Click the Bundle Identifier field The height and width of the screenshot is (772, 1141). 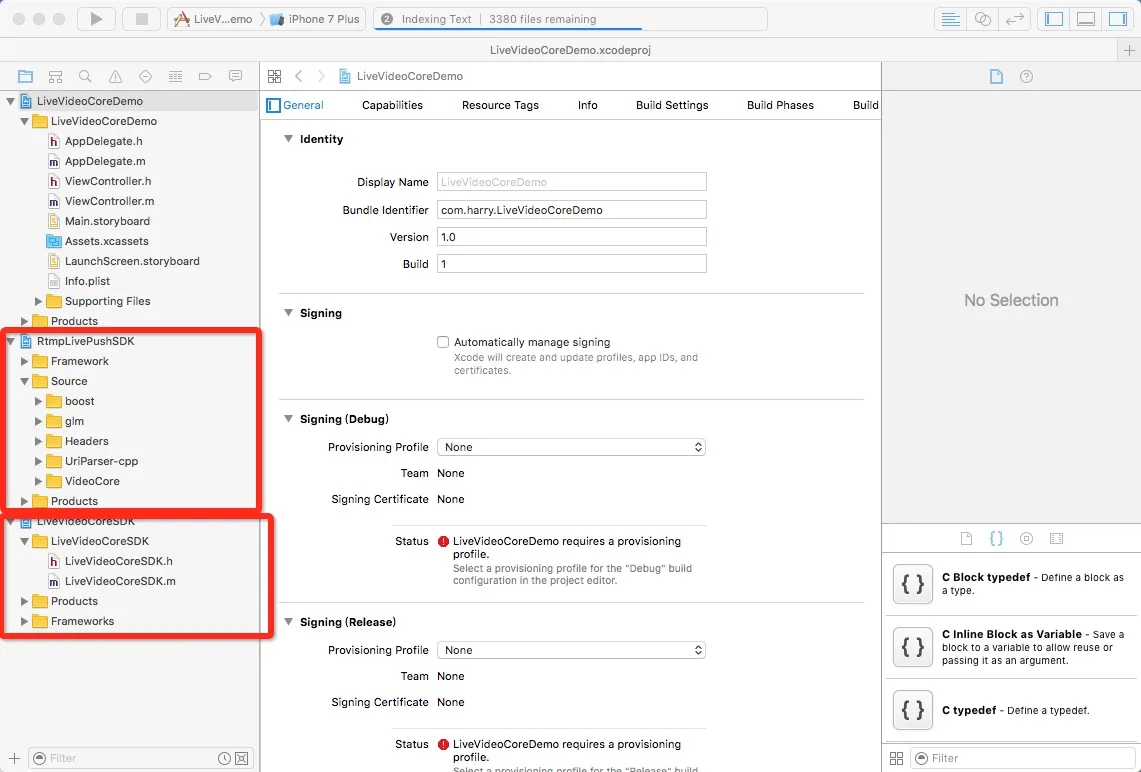(x=571, y=210)
